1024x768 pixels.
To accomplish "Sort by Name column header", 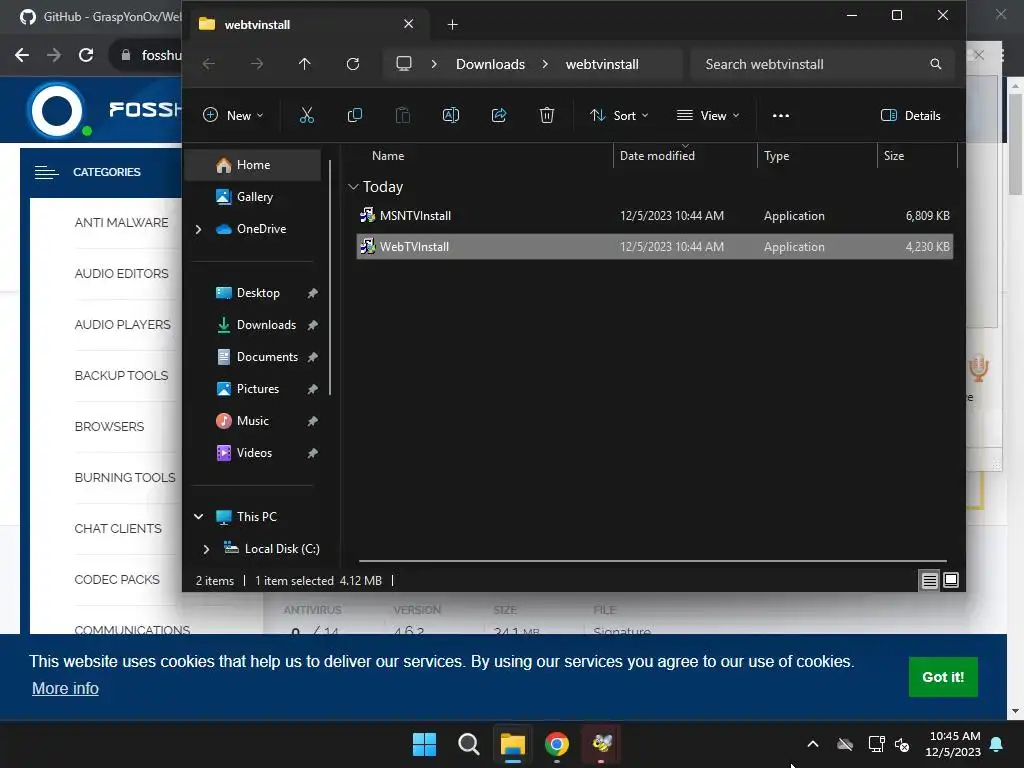I will [388, 156].
